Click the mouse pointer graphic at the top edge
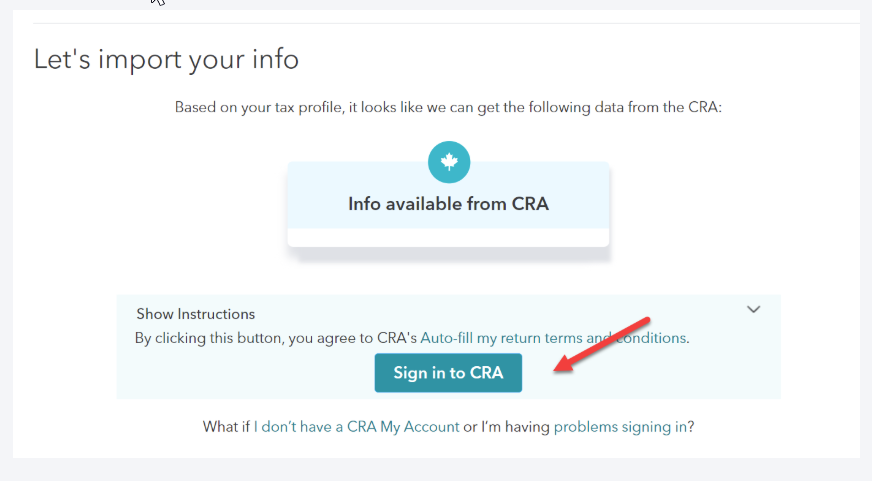 (x=158, y=3)
